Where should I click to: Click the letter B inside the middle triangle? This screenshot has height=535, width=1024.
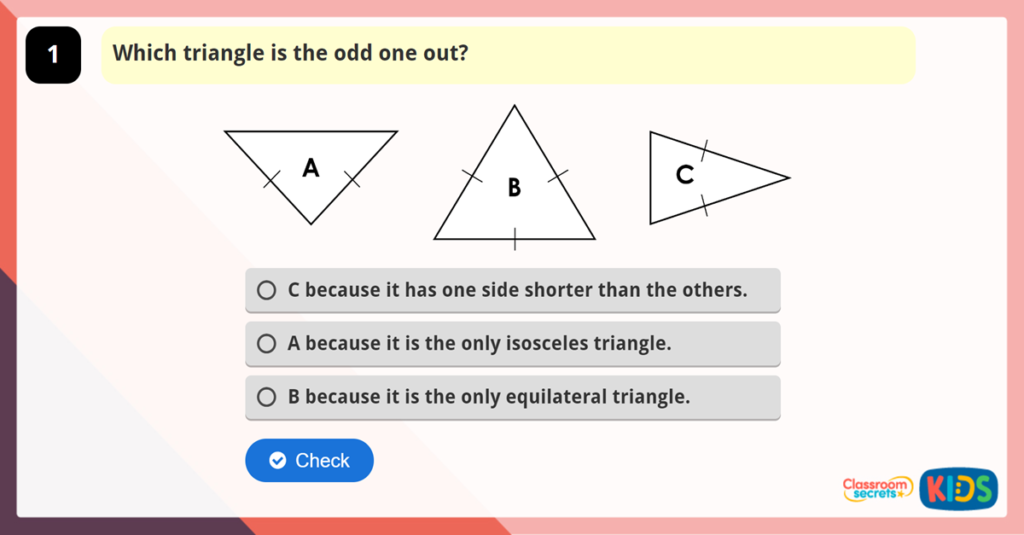[514, 187]
